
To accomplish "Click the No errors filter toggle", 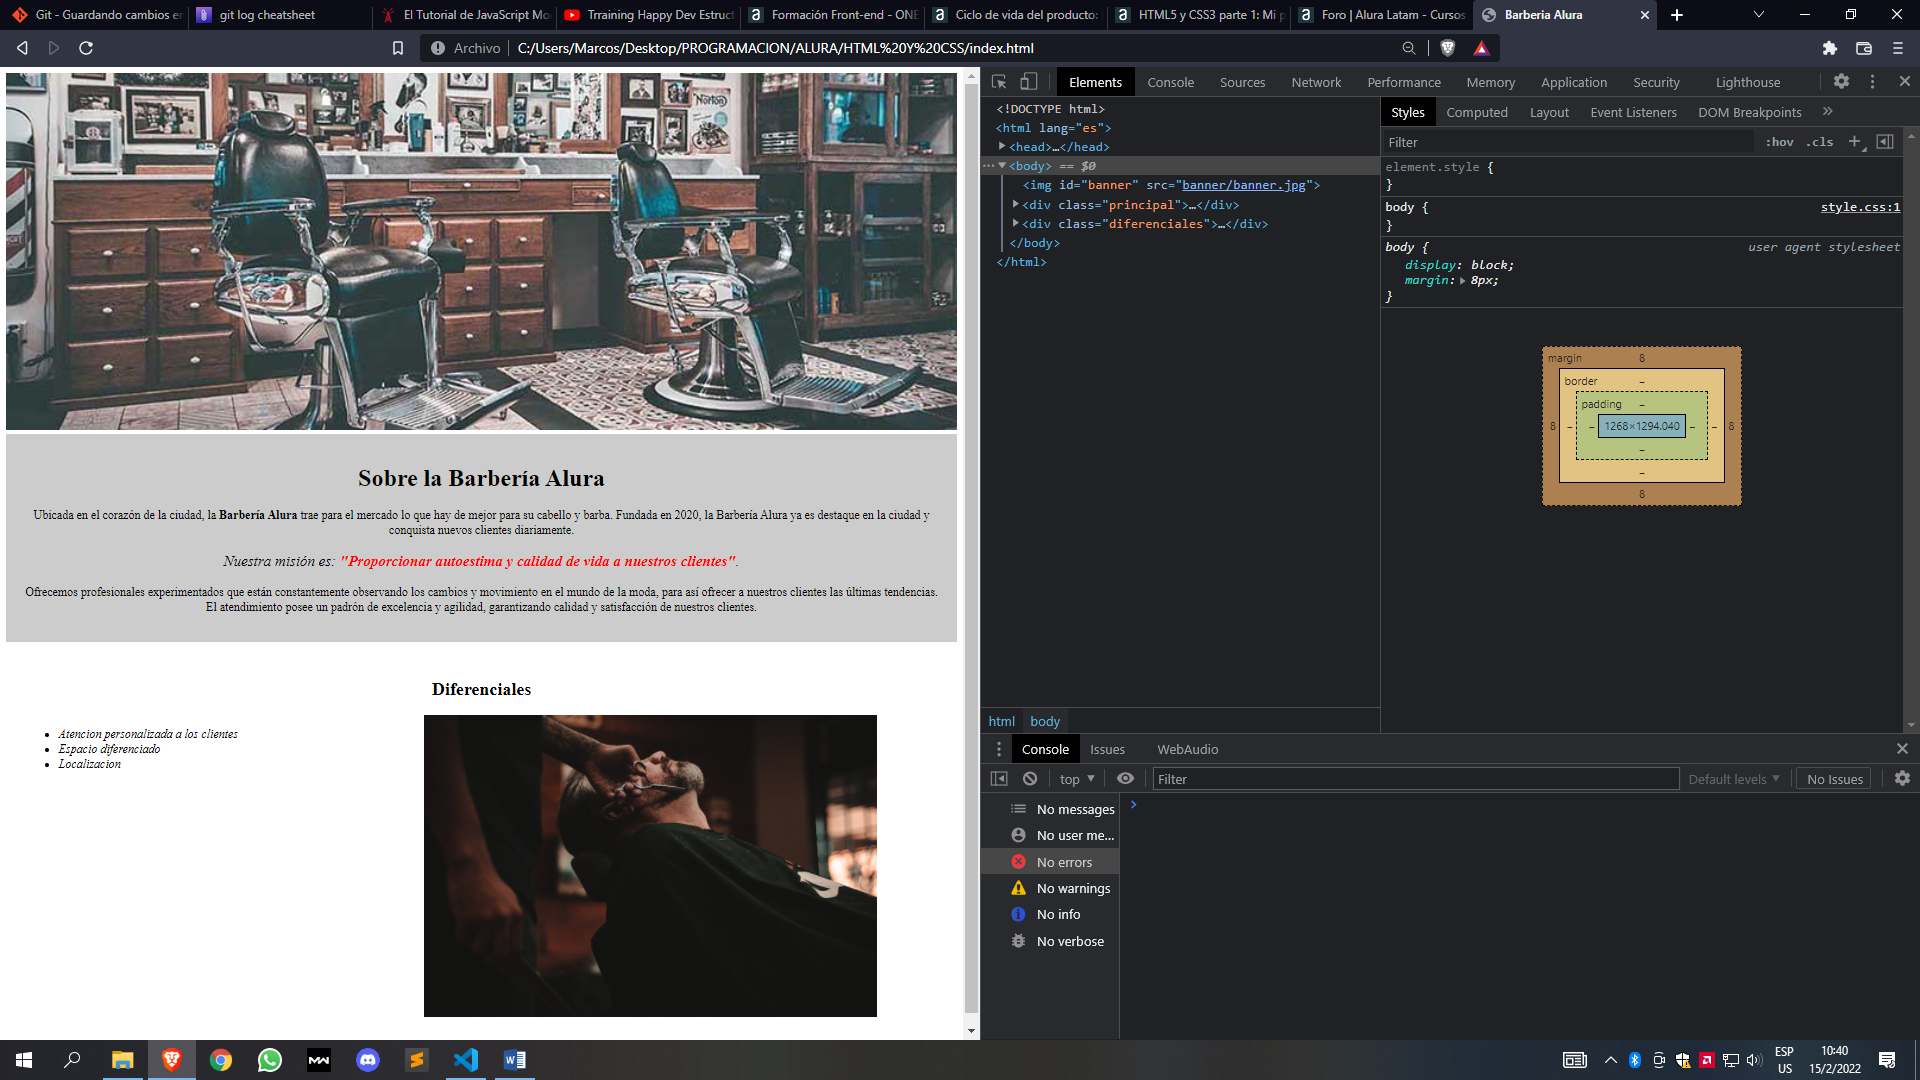I will (x=1064, y=861).
